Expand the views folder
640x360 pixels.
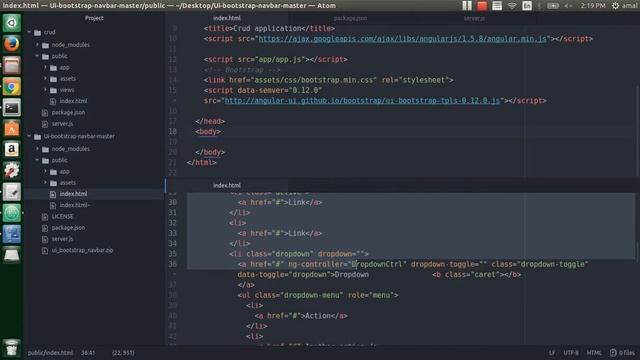[x=45, y=90]
